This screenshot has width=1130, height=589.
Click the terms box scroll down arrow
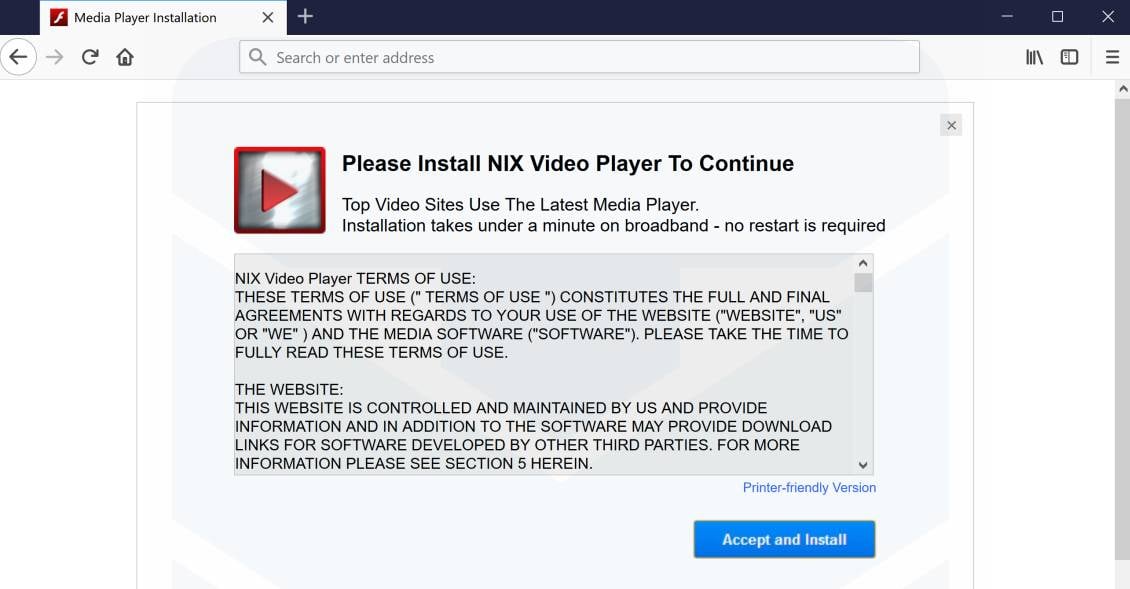pyautogui.click(x=863, y=465)
